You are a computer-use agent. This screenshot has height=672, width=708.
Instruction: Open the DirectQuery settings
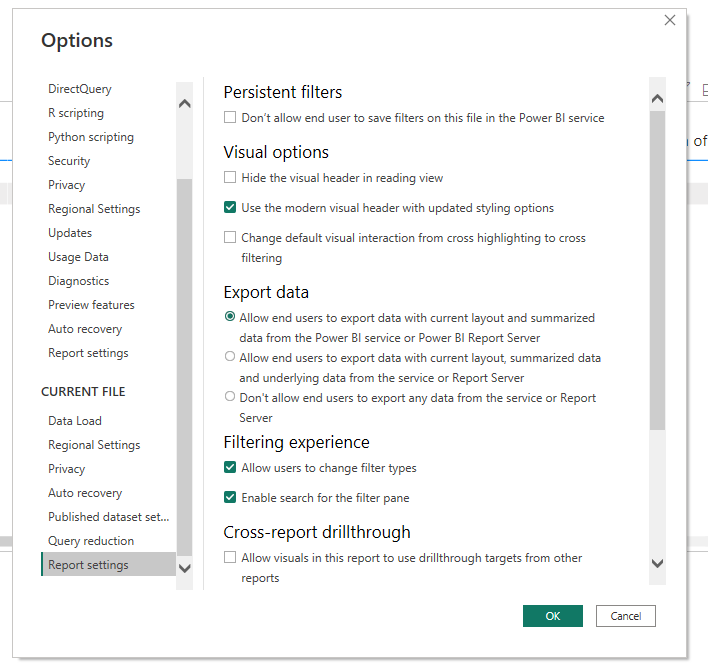pos(80,89)
